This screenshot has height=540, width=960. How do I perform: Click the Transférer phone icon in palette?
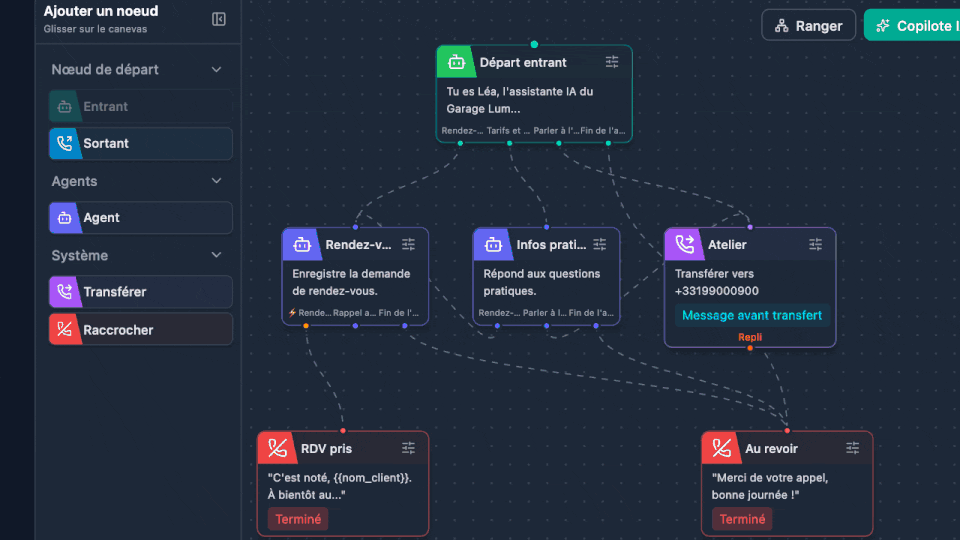(64, 292)
